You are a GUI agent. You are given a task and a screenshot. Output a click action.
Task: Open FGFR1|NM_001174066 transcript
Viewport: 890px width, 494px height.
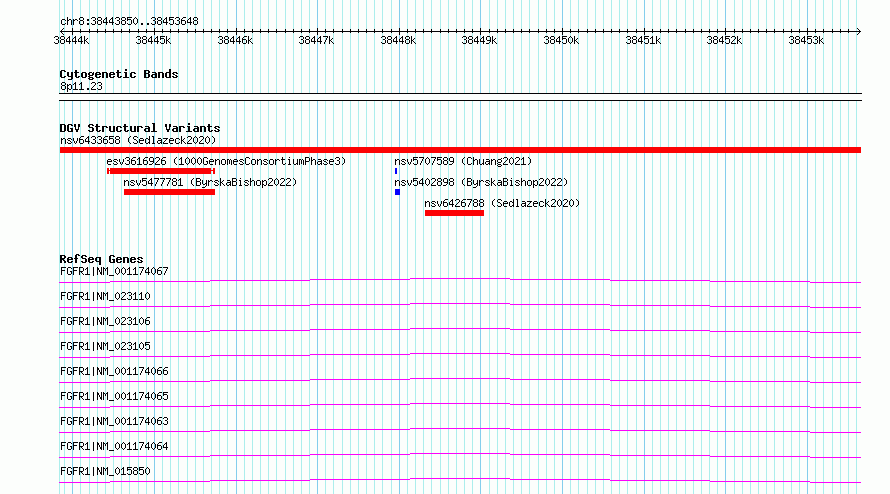pos(114,371)
